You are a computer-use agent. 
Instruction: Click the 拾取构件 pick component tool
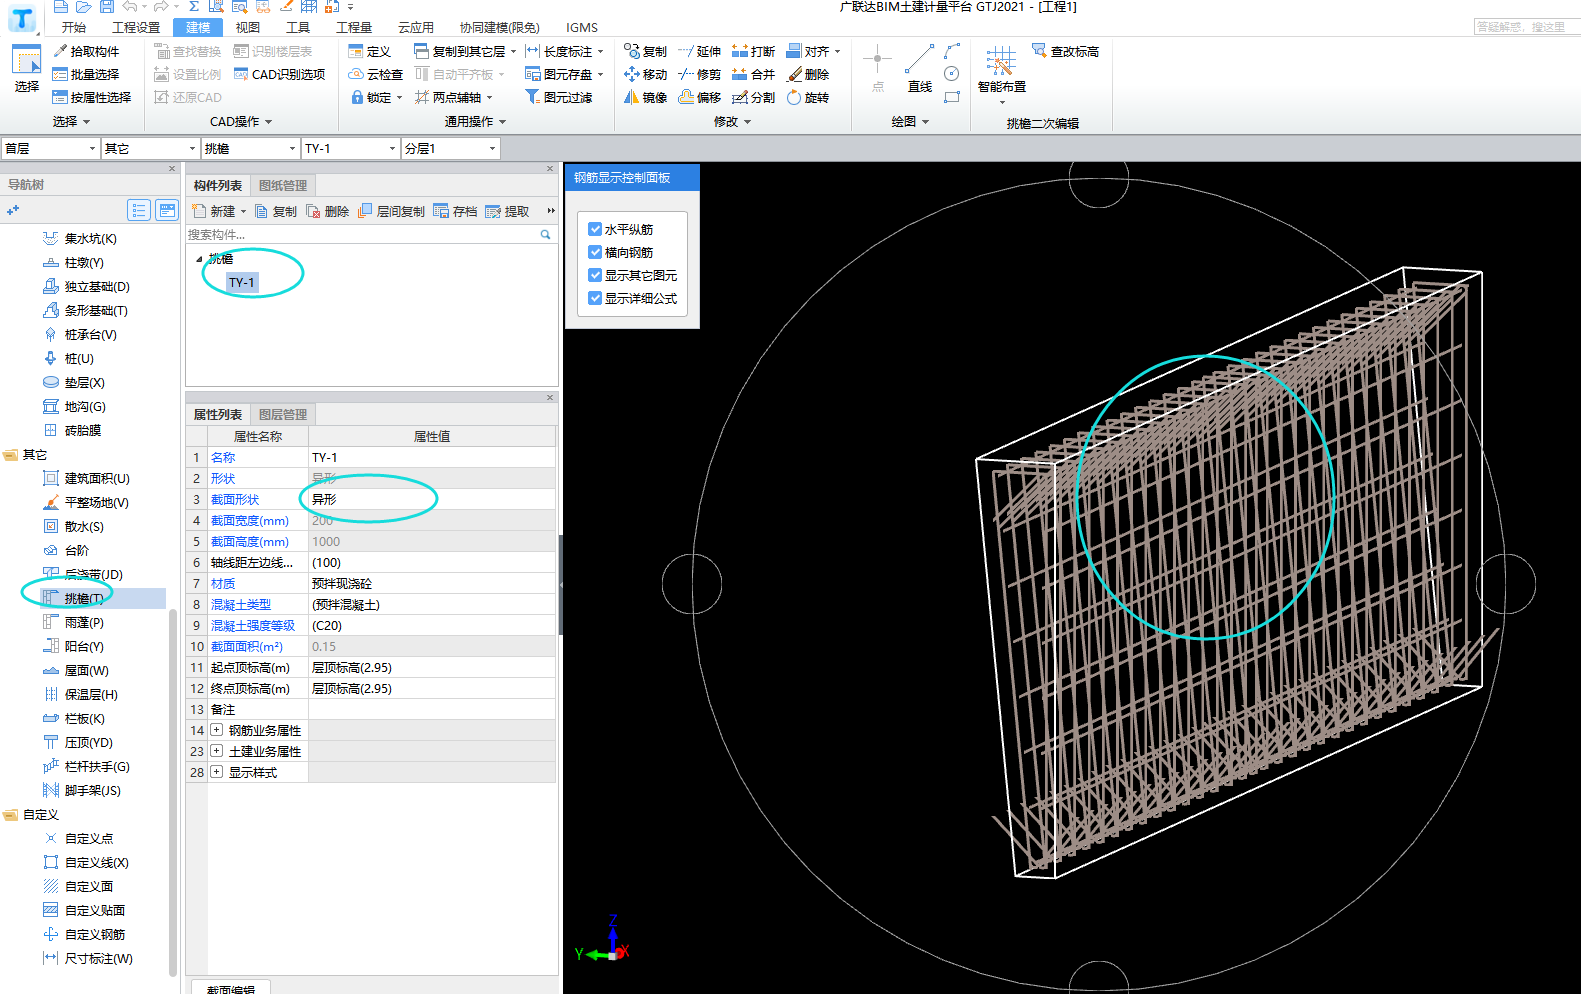tap(86, 51)
